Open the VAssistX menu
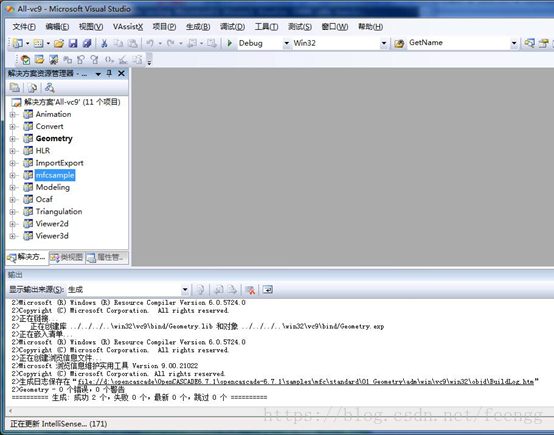Image resolution: width=554 pixels, height=435 pixels. (128, 27)
